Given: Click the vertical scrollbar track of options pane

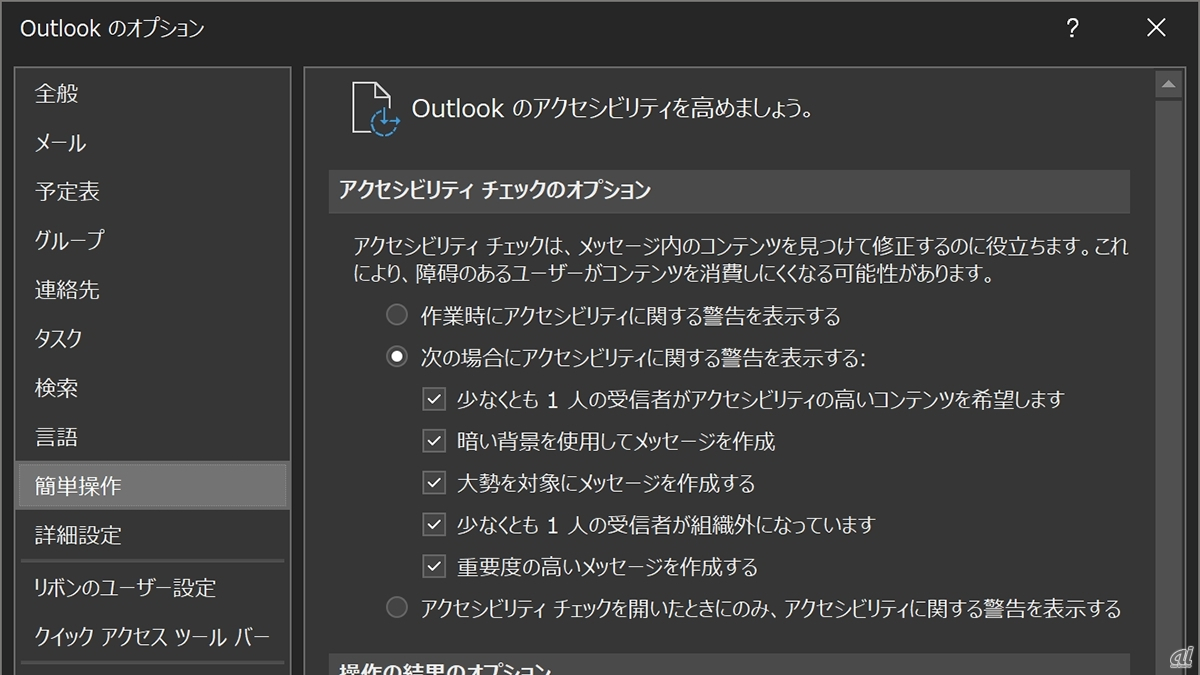Looking at the screenshot, I should point(1169,386).
